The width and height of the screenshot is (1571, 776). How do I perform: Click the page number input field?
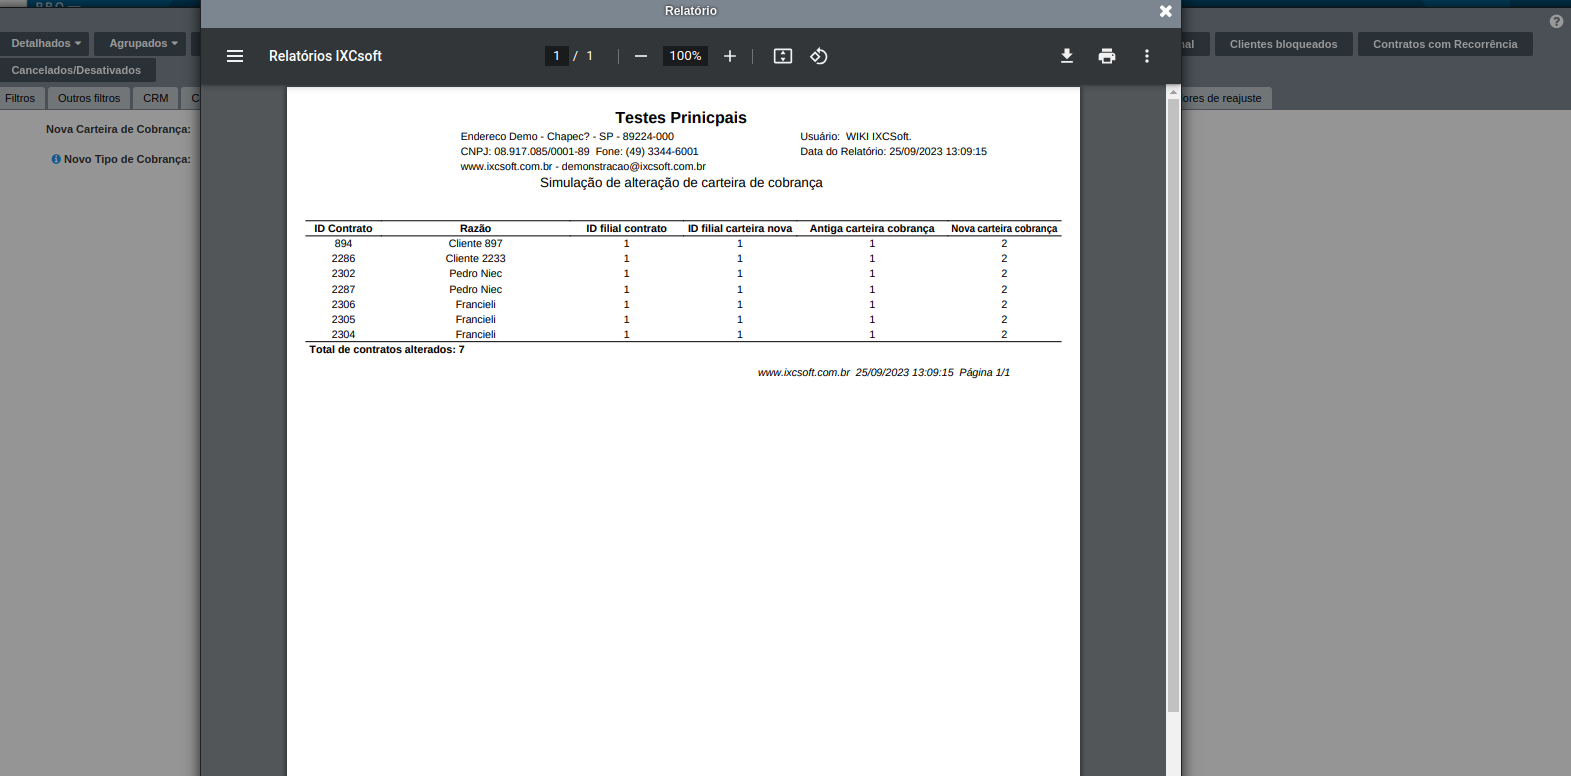pos(556,56)
